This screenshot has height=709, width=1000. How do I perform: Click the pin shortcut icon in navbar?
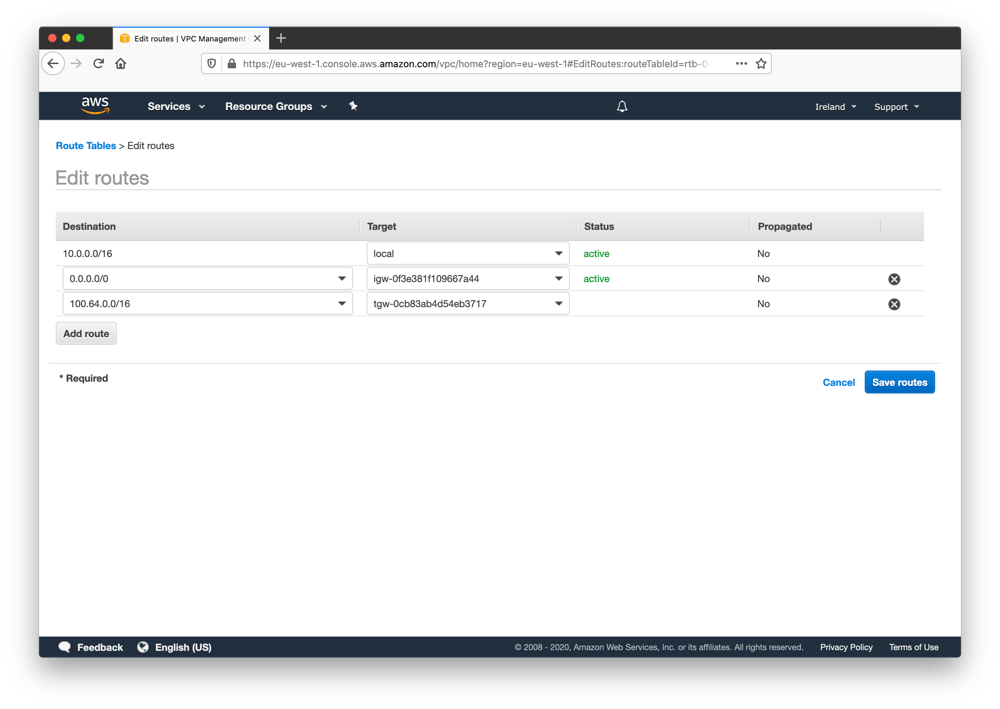click(353, 106)
